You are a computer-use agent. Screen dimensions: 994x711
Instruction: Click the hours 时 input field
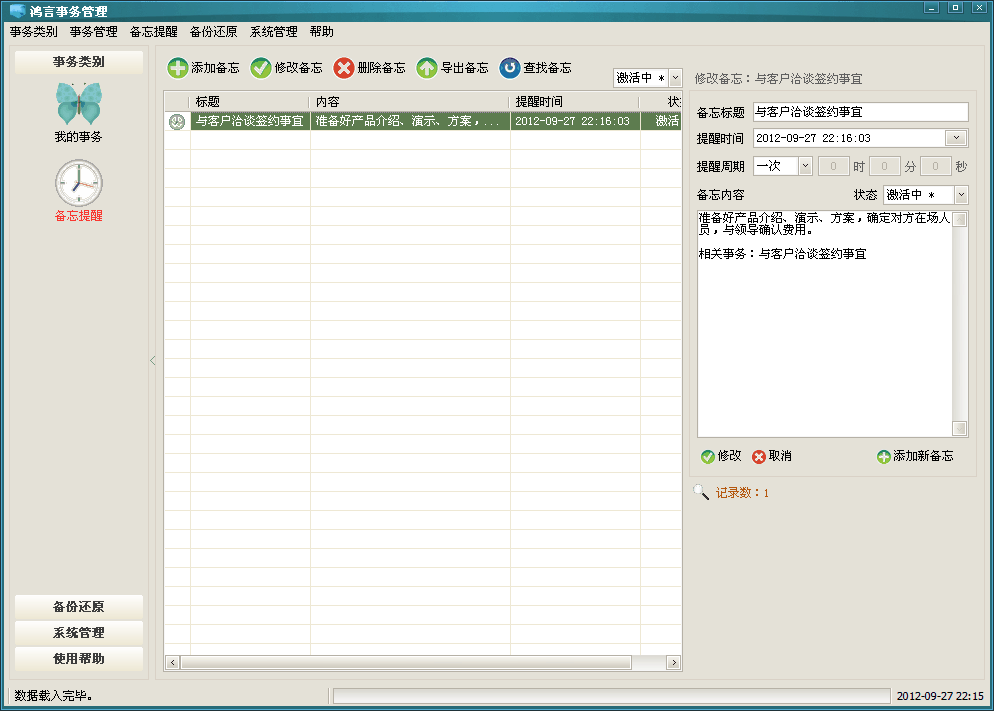(833, 166)
